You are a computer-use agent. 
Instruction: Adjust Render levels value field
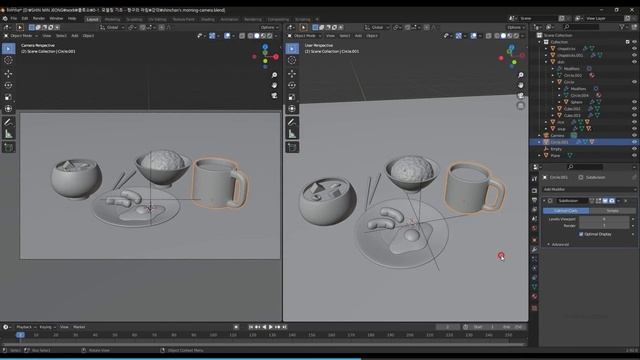tap(604, 226)
